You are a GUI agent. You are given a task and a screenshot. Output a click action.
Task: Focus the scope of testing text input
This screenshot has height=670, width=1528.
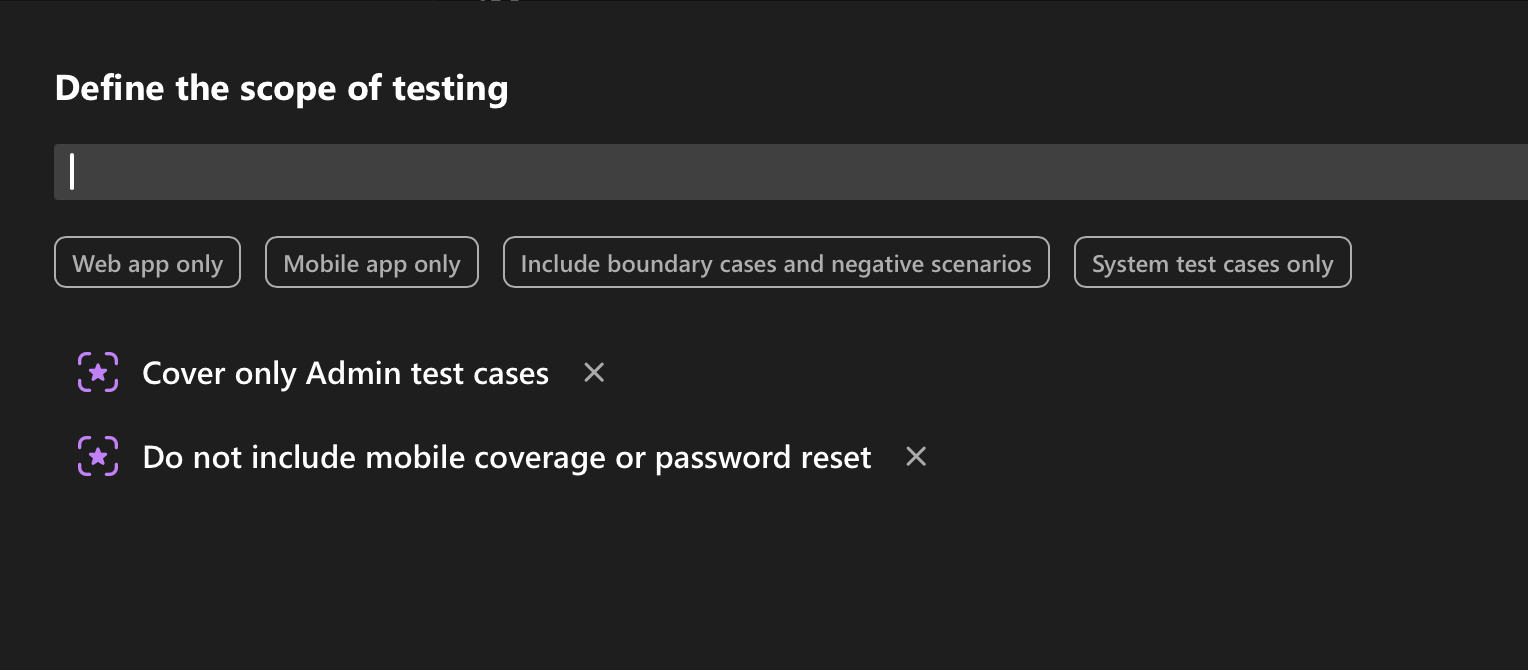coord(790,172)
